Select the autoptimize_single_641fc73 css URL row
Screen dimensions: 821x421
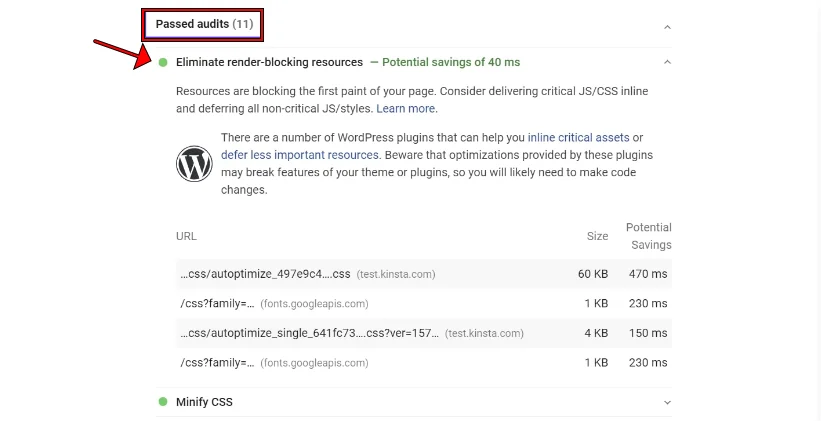[424, 333]
